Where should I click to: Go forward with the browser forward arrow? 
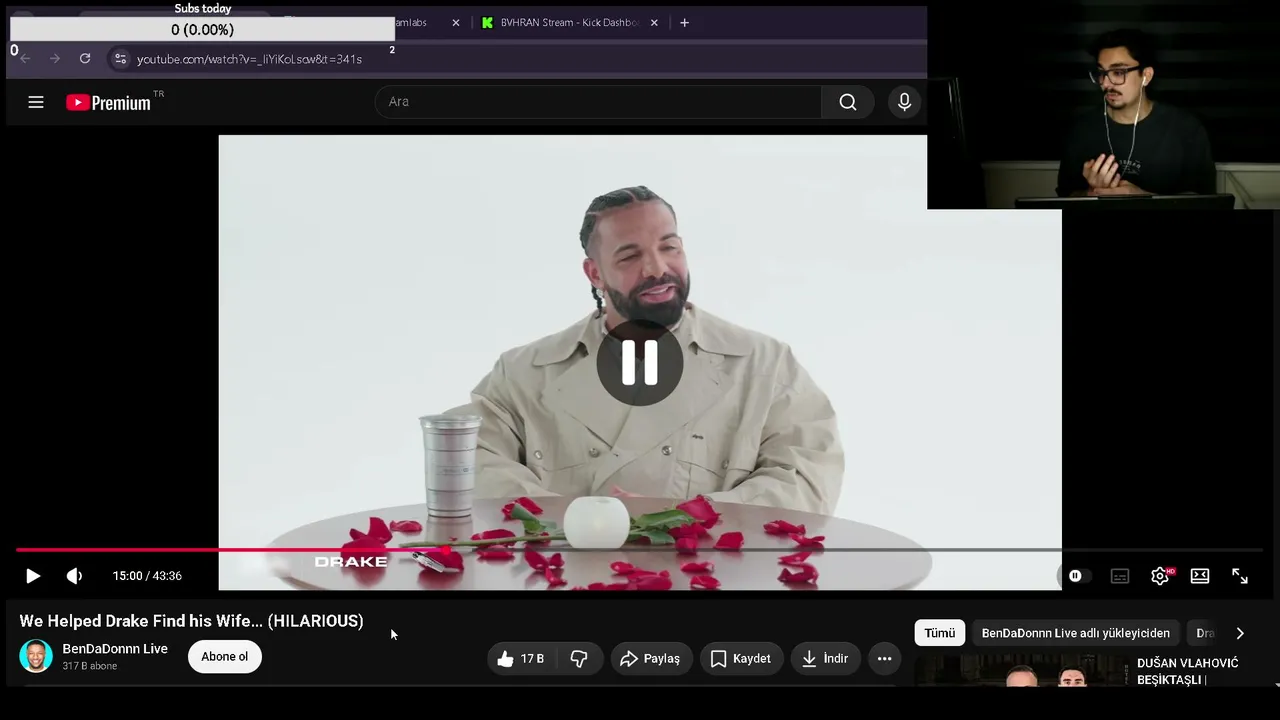(55, 59)
